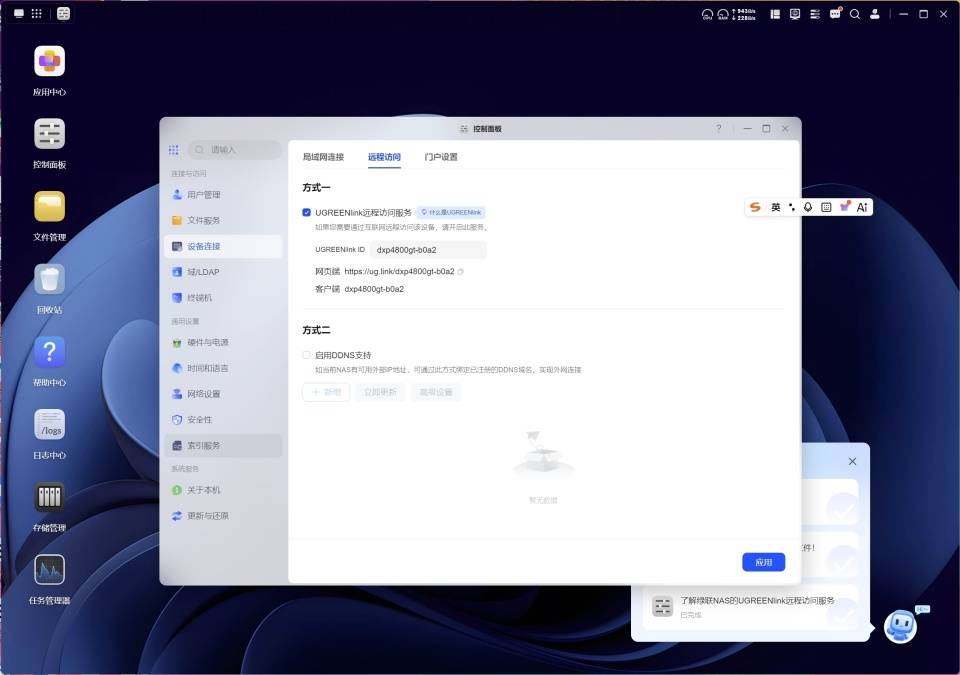This screenshot has width=960, height=675.
Task: Open 更新与还原 in the sidebar
Action: coord(223,516)
